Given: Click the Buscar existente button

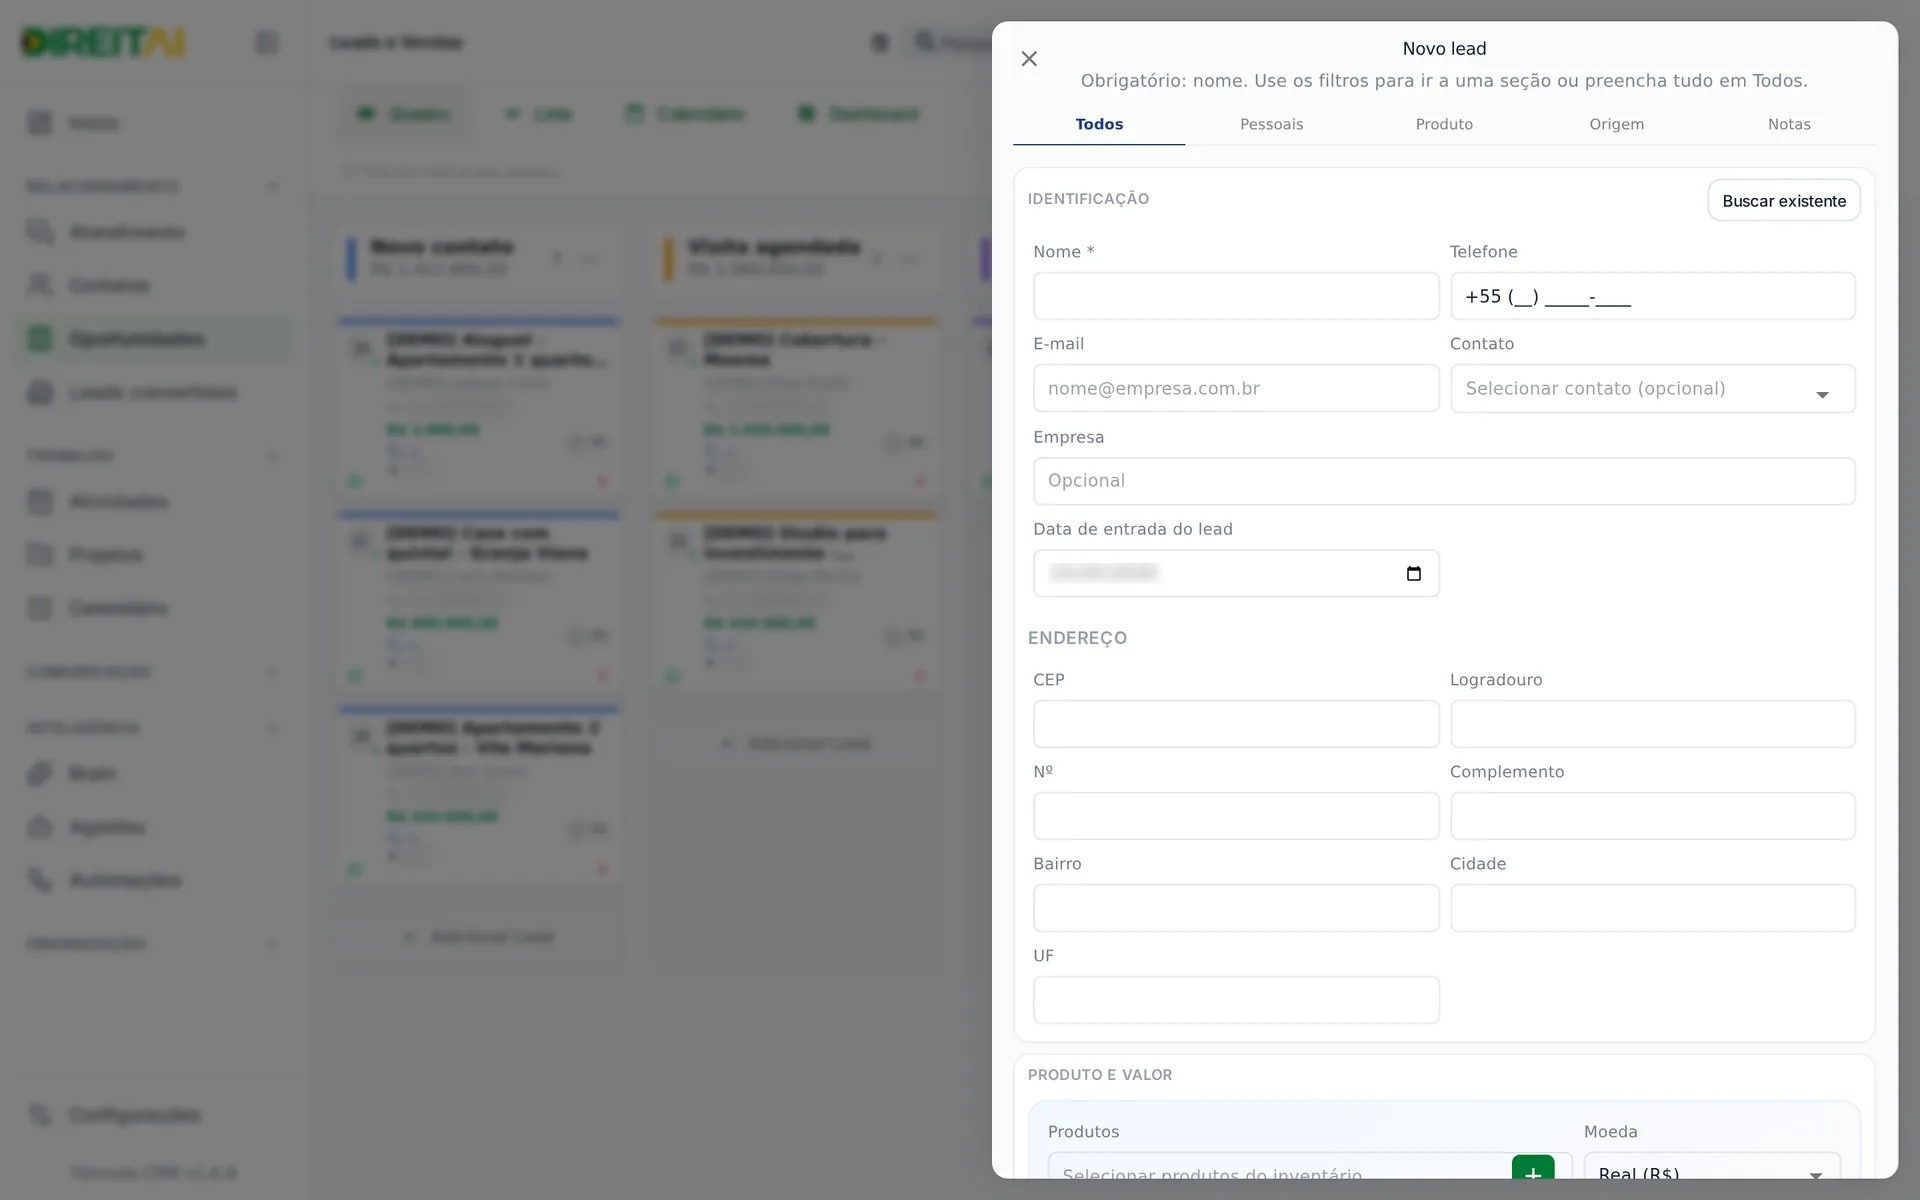Looking at the screenshot, I should 1784,201.
